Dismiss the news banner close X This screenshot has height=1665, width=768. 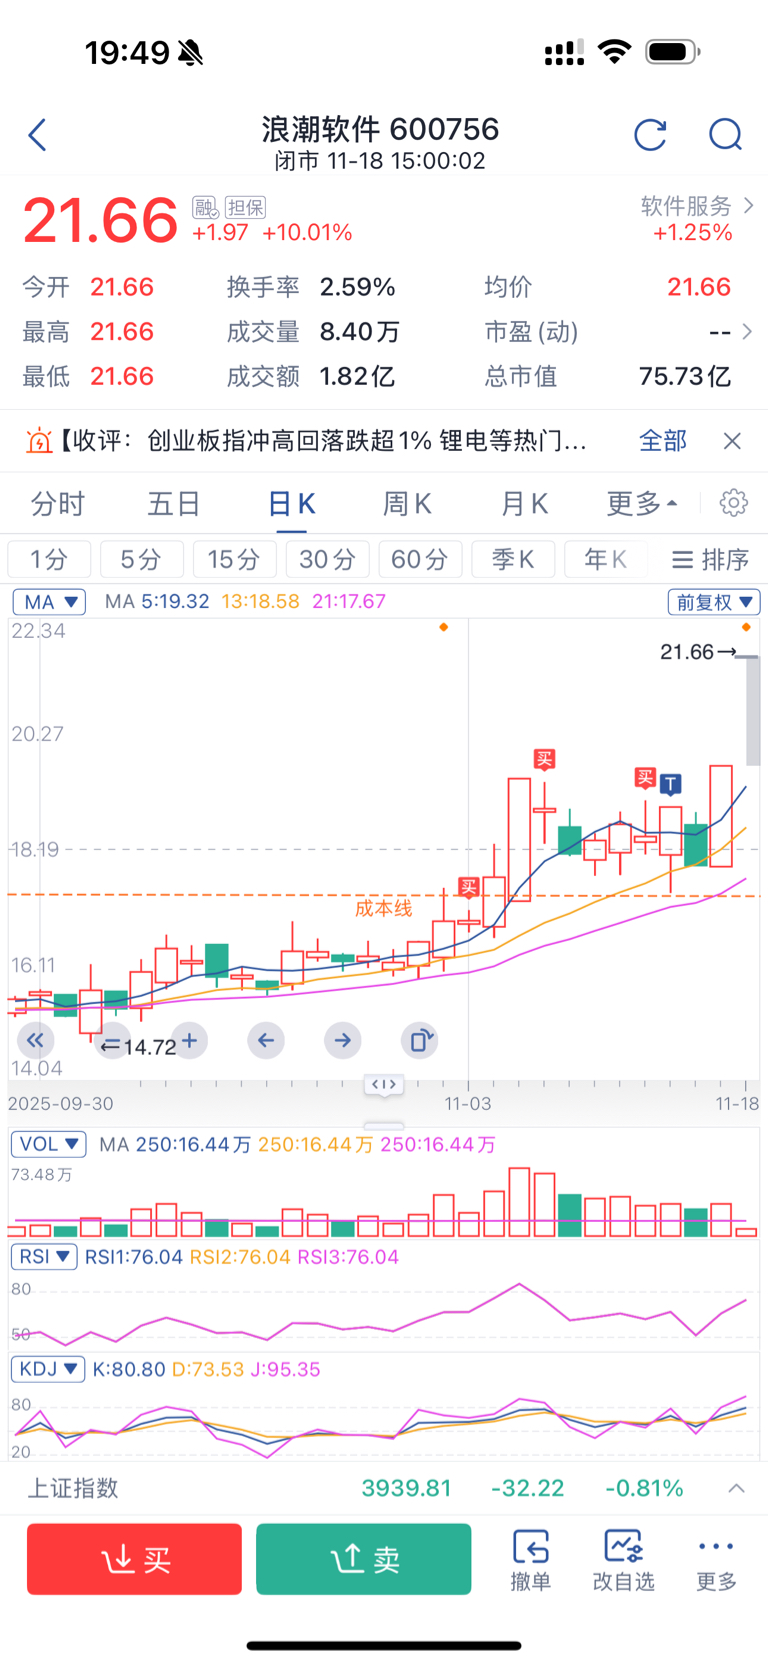pyautogui.click(x=732, y=441)
